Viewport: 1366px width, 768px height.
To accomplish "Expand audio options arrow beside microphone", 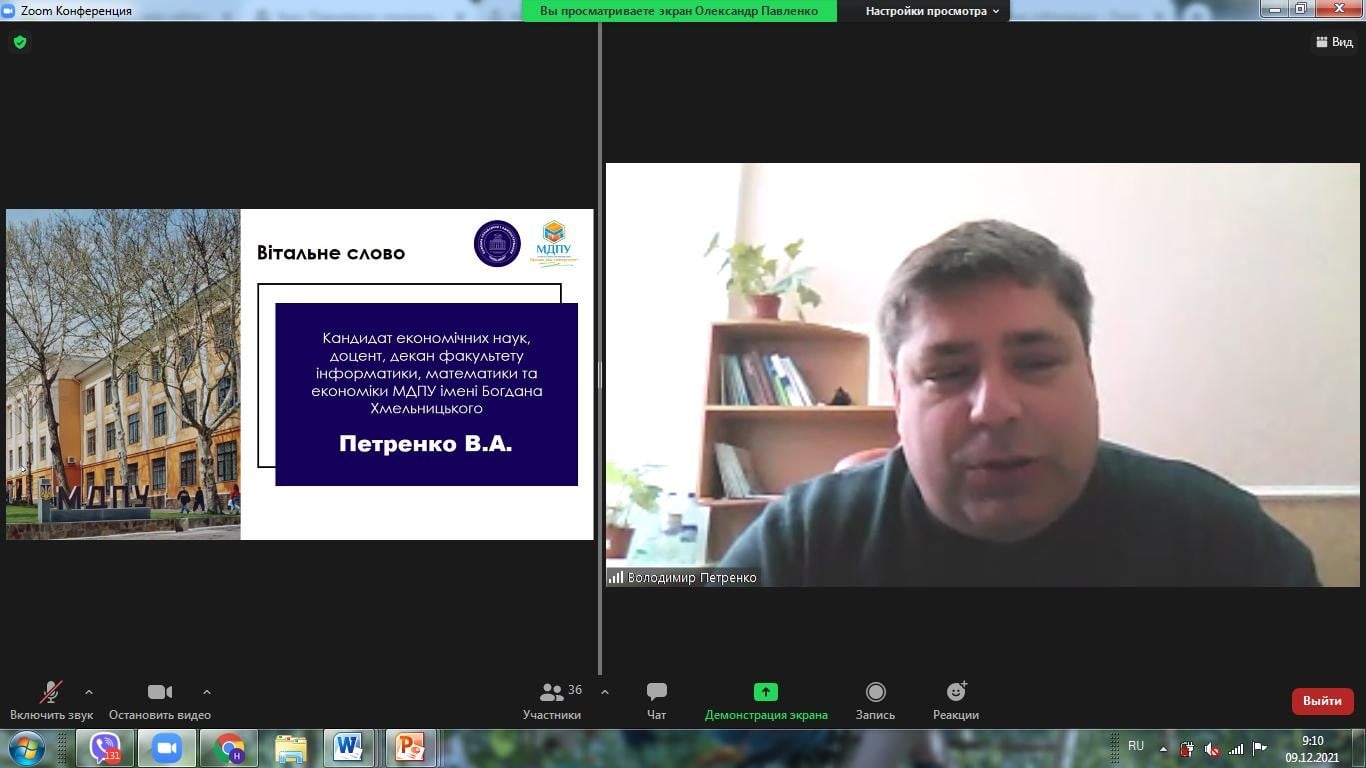I will pyautogui.click(x=89, y=692).
